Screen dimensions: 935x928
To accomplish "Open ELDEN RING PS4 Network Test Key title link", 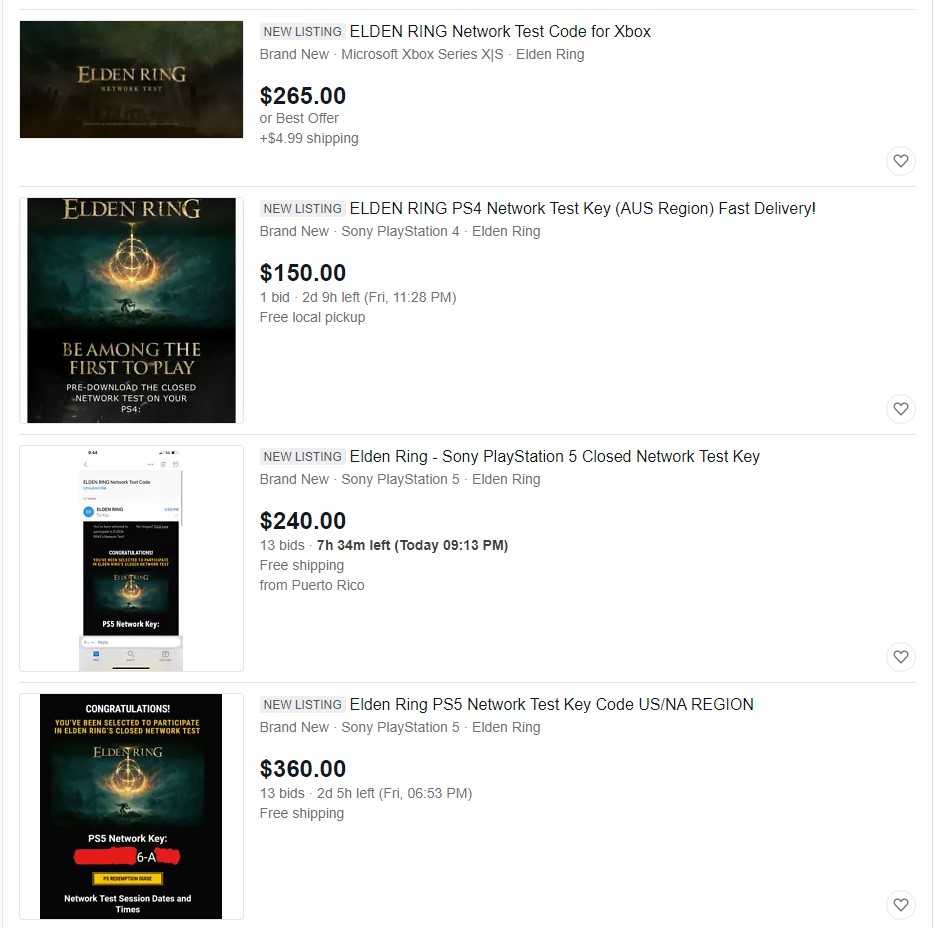I will [583, 208].
